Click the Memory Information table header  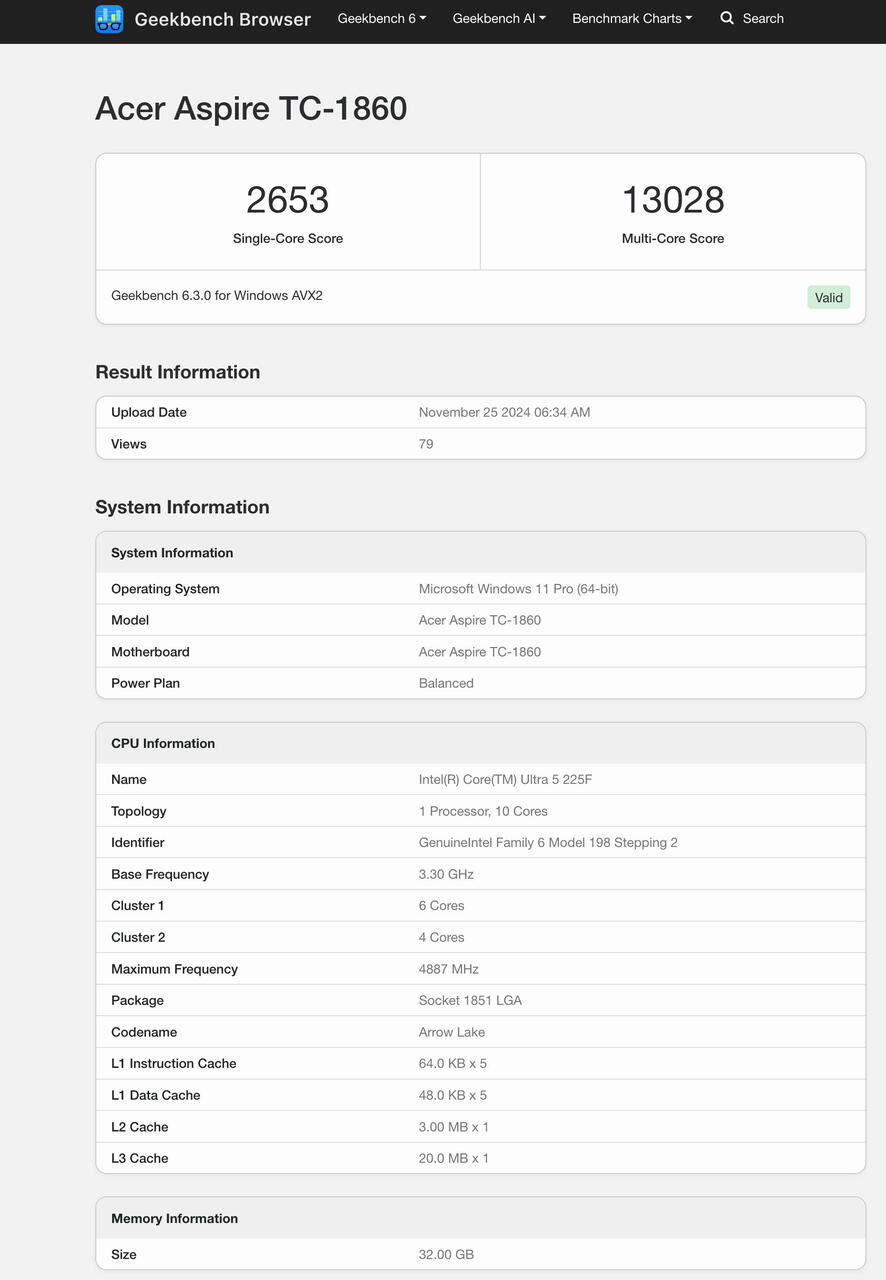480,1218
